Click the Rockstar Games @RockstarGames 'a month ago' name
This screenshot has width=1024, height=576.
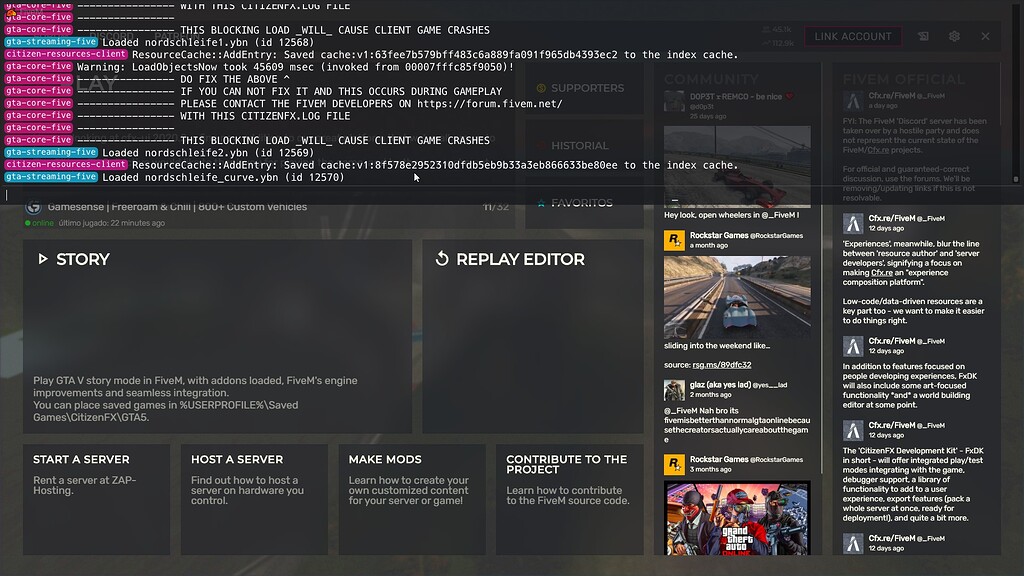pyautogui.click(x=746, y=235)
